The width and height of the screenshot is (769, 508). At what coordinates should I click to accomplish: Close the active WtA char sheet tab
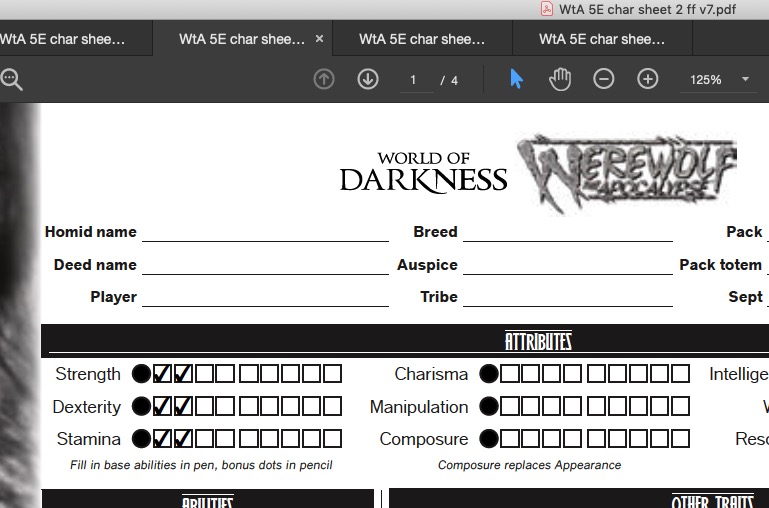coord(319,39)
